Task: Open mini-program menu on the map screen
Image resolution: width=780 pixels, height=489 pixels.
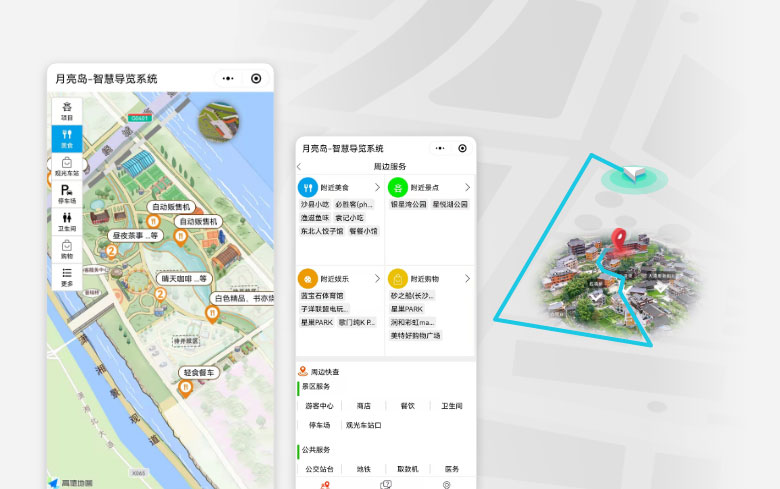Action: click(228, 78)
